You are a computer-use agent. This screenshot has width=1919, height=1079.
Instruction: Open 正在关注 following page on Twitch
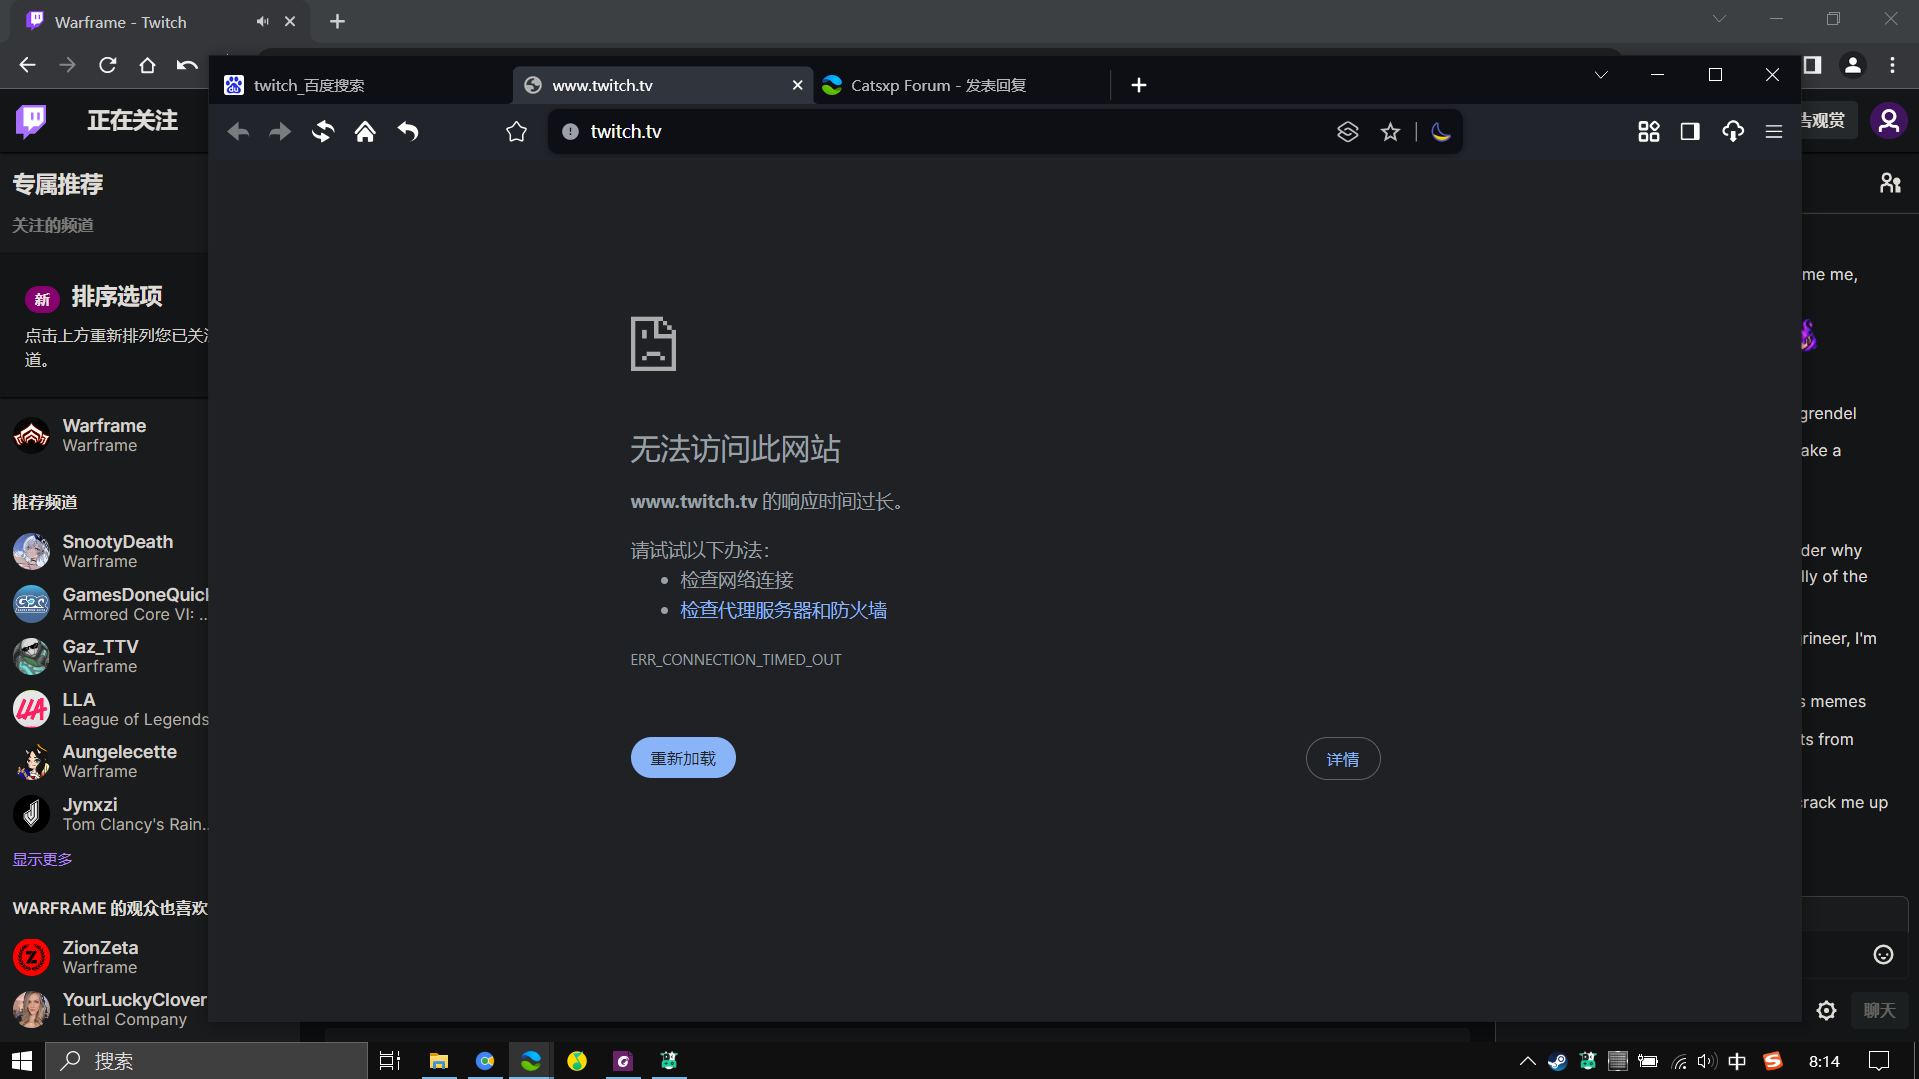(132, 121)
